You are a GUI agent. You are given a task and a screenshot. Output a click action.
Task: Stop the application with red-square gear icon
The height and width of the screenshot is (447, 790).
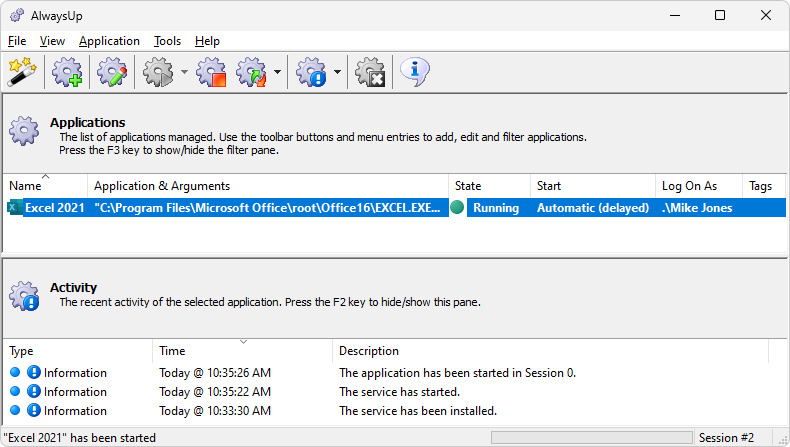pos(212,72)
